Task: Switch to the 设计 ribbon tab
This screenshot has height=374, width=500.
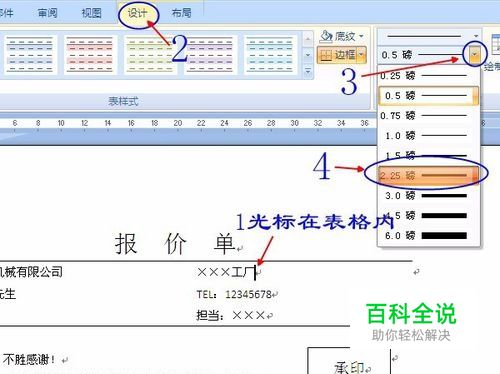Action: (x=137, y=13)
